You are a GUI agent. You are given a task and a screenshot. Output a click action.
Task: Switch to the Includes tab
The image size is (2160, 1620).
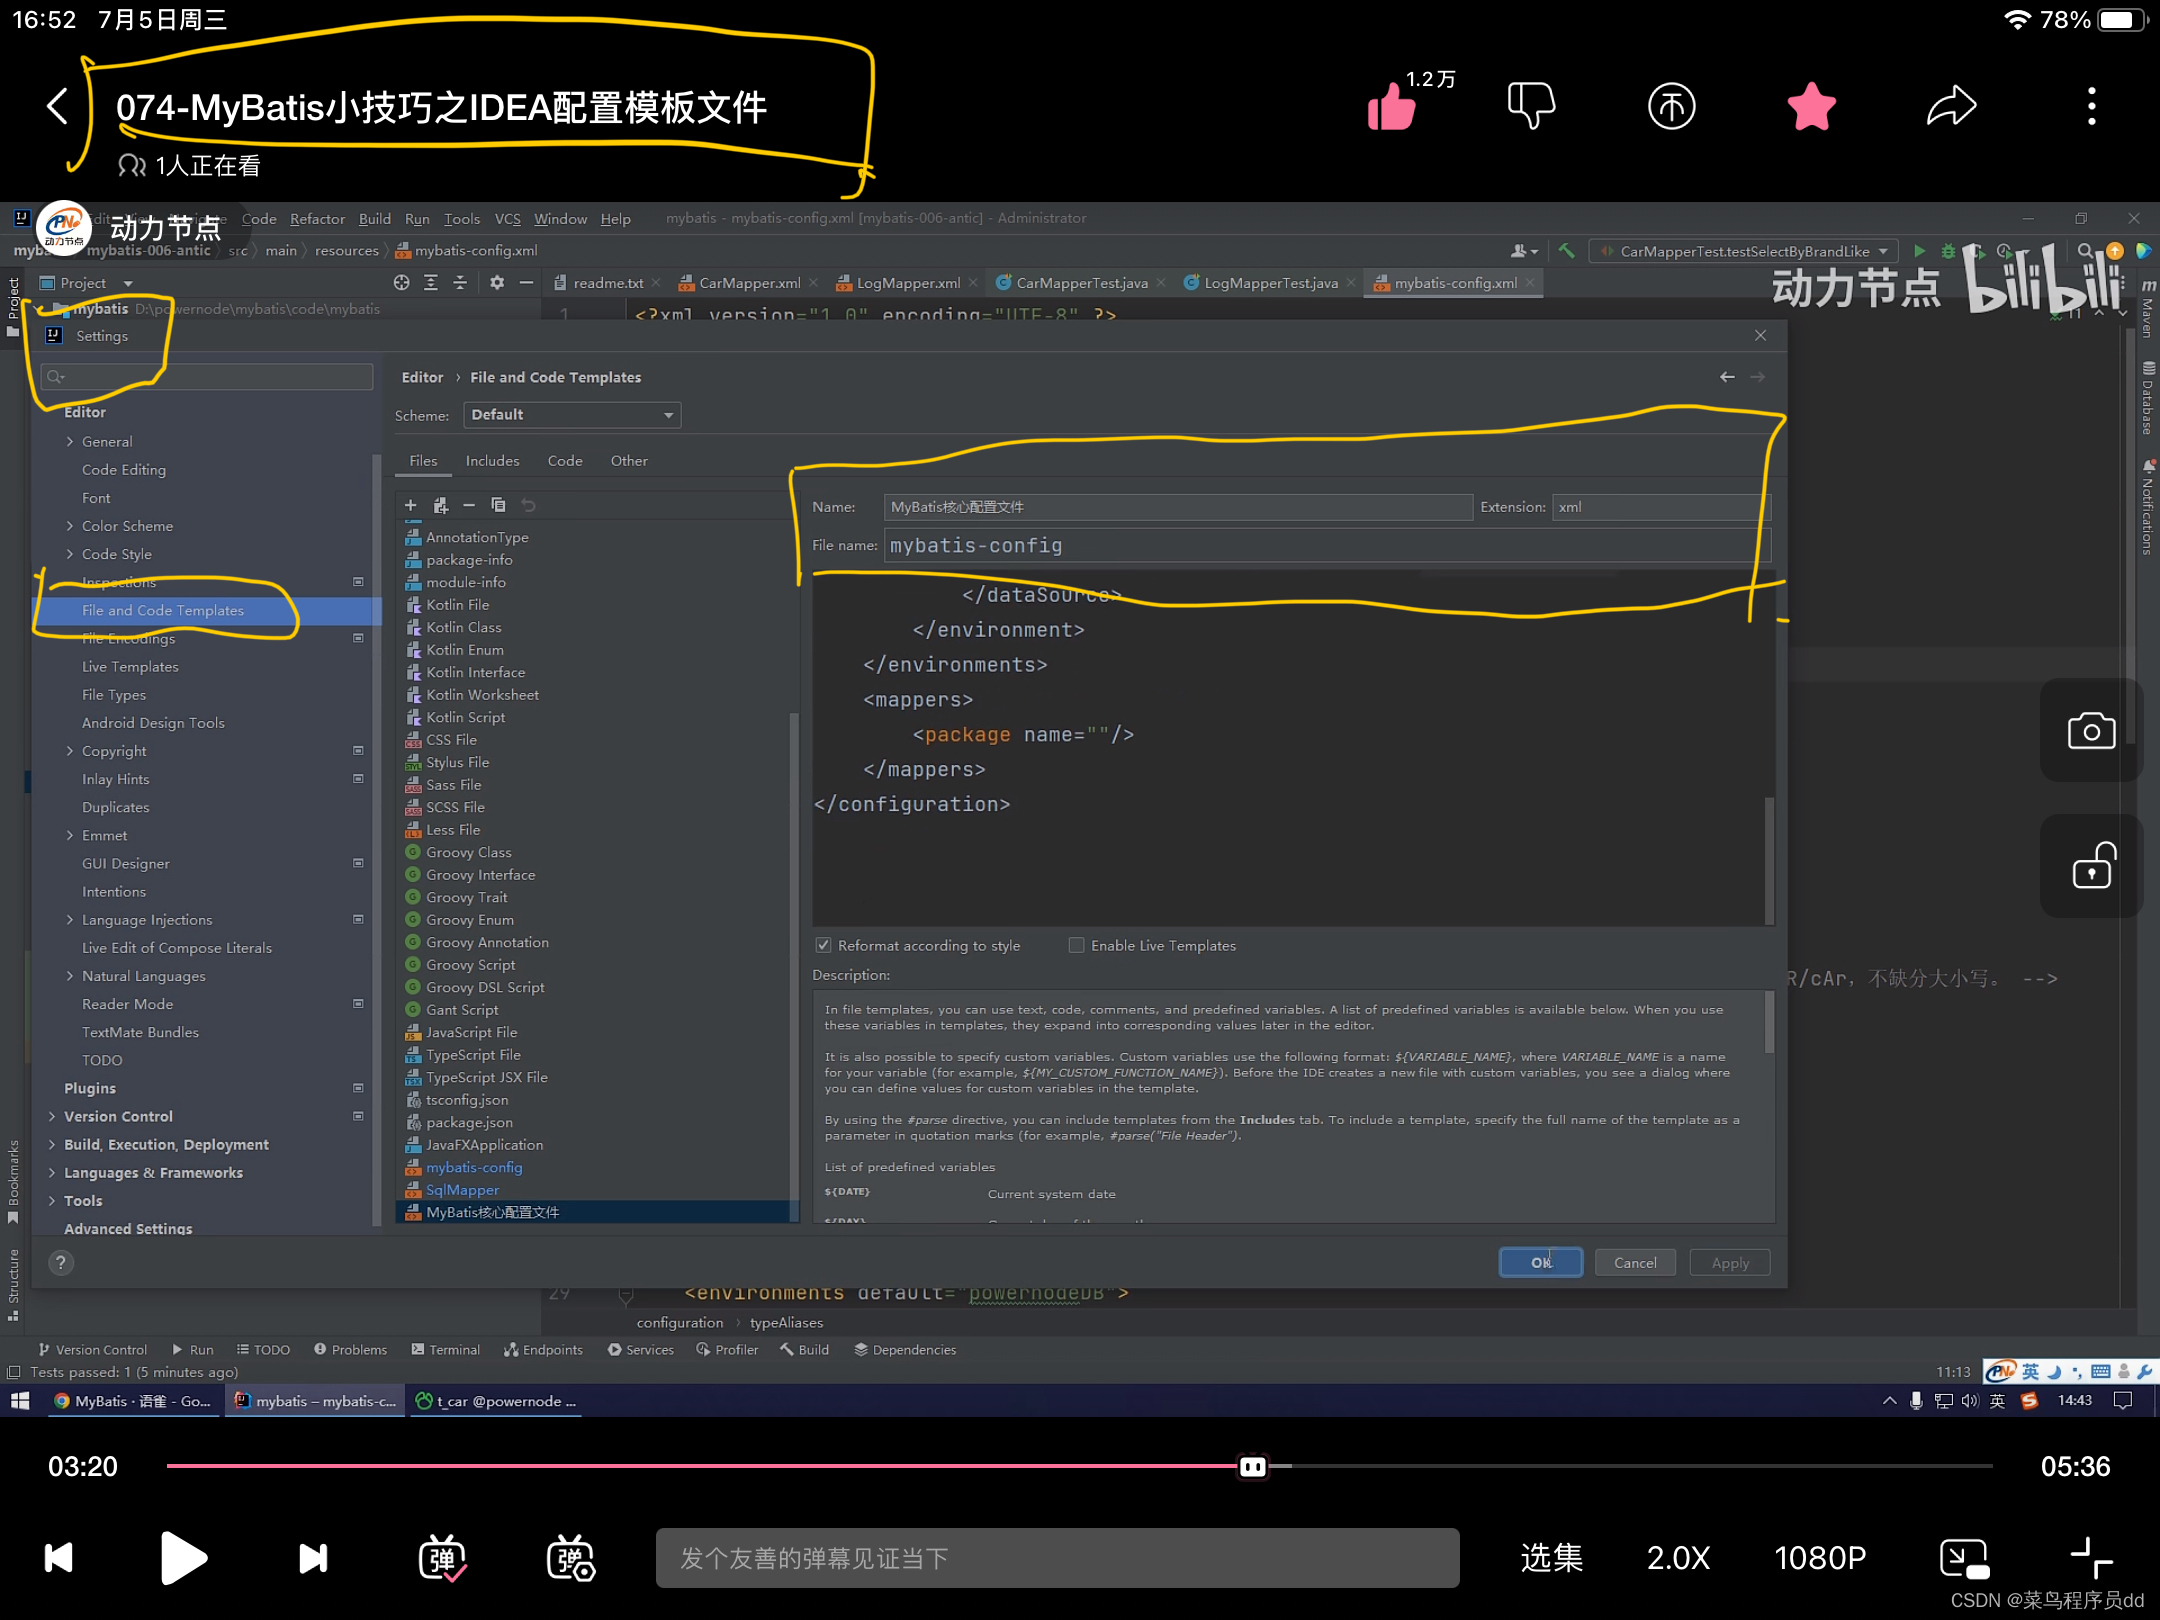click(492, 461)
